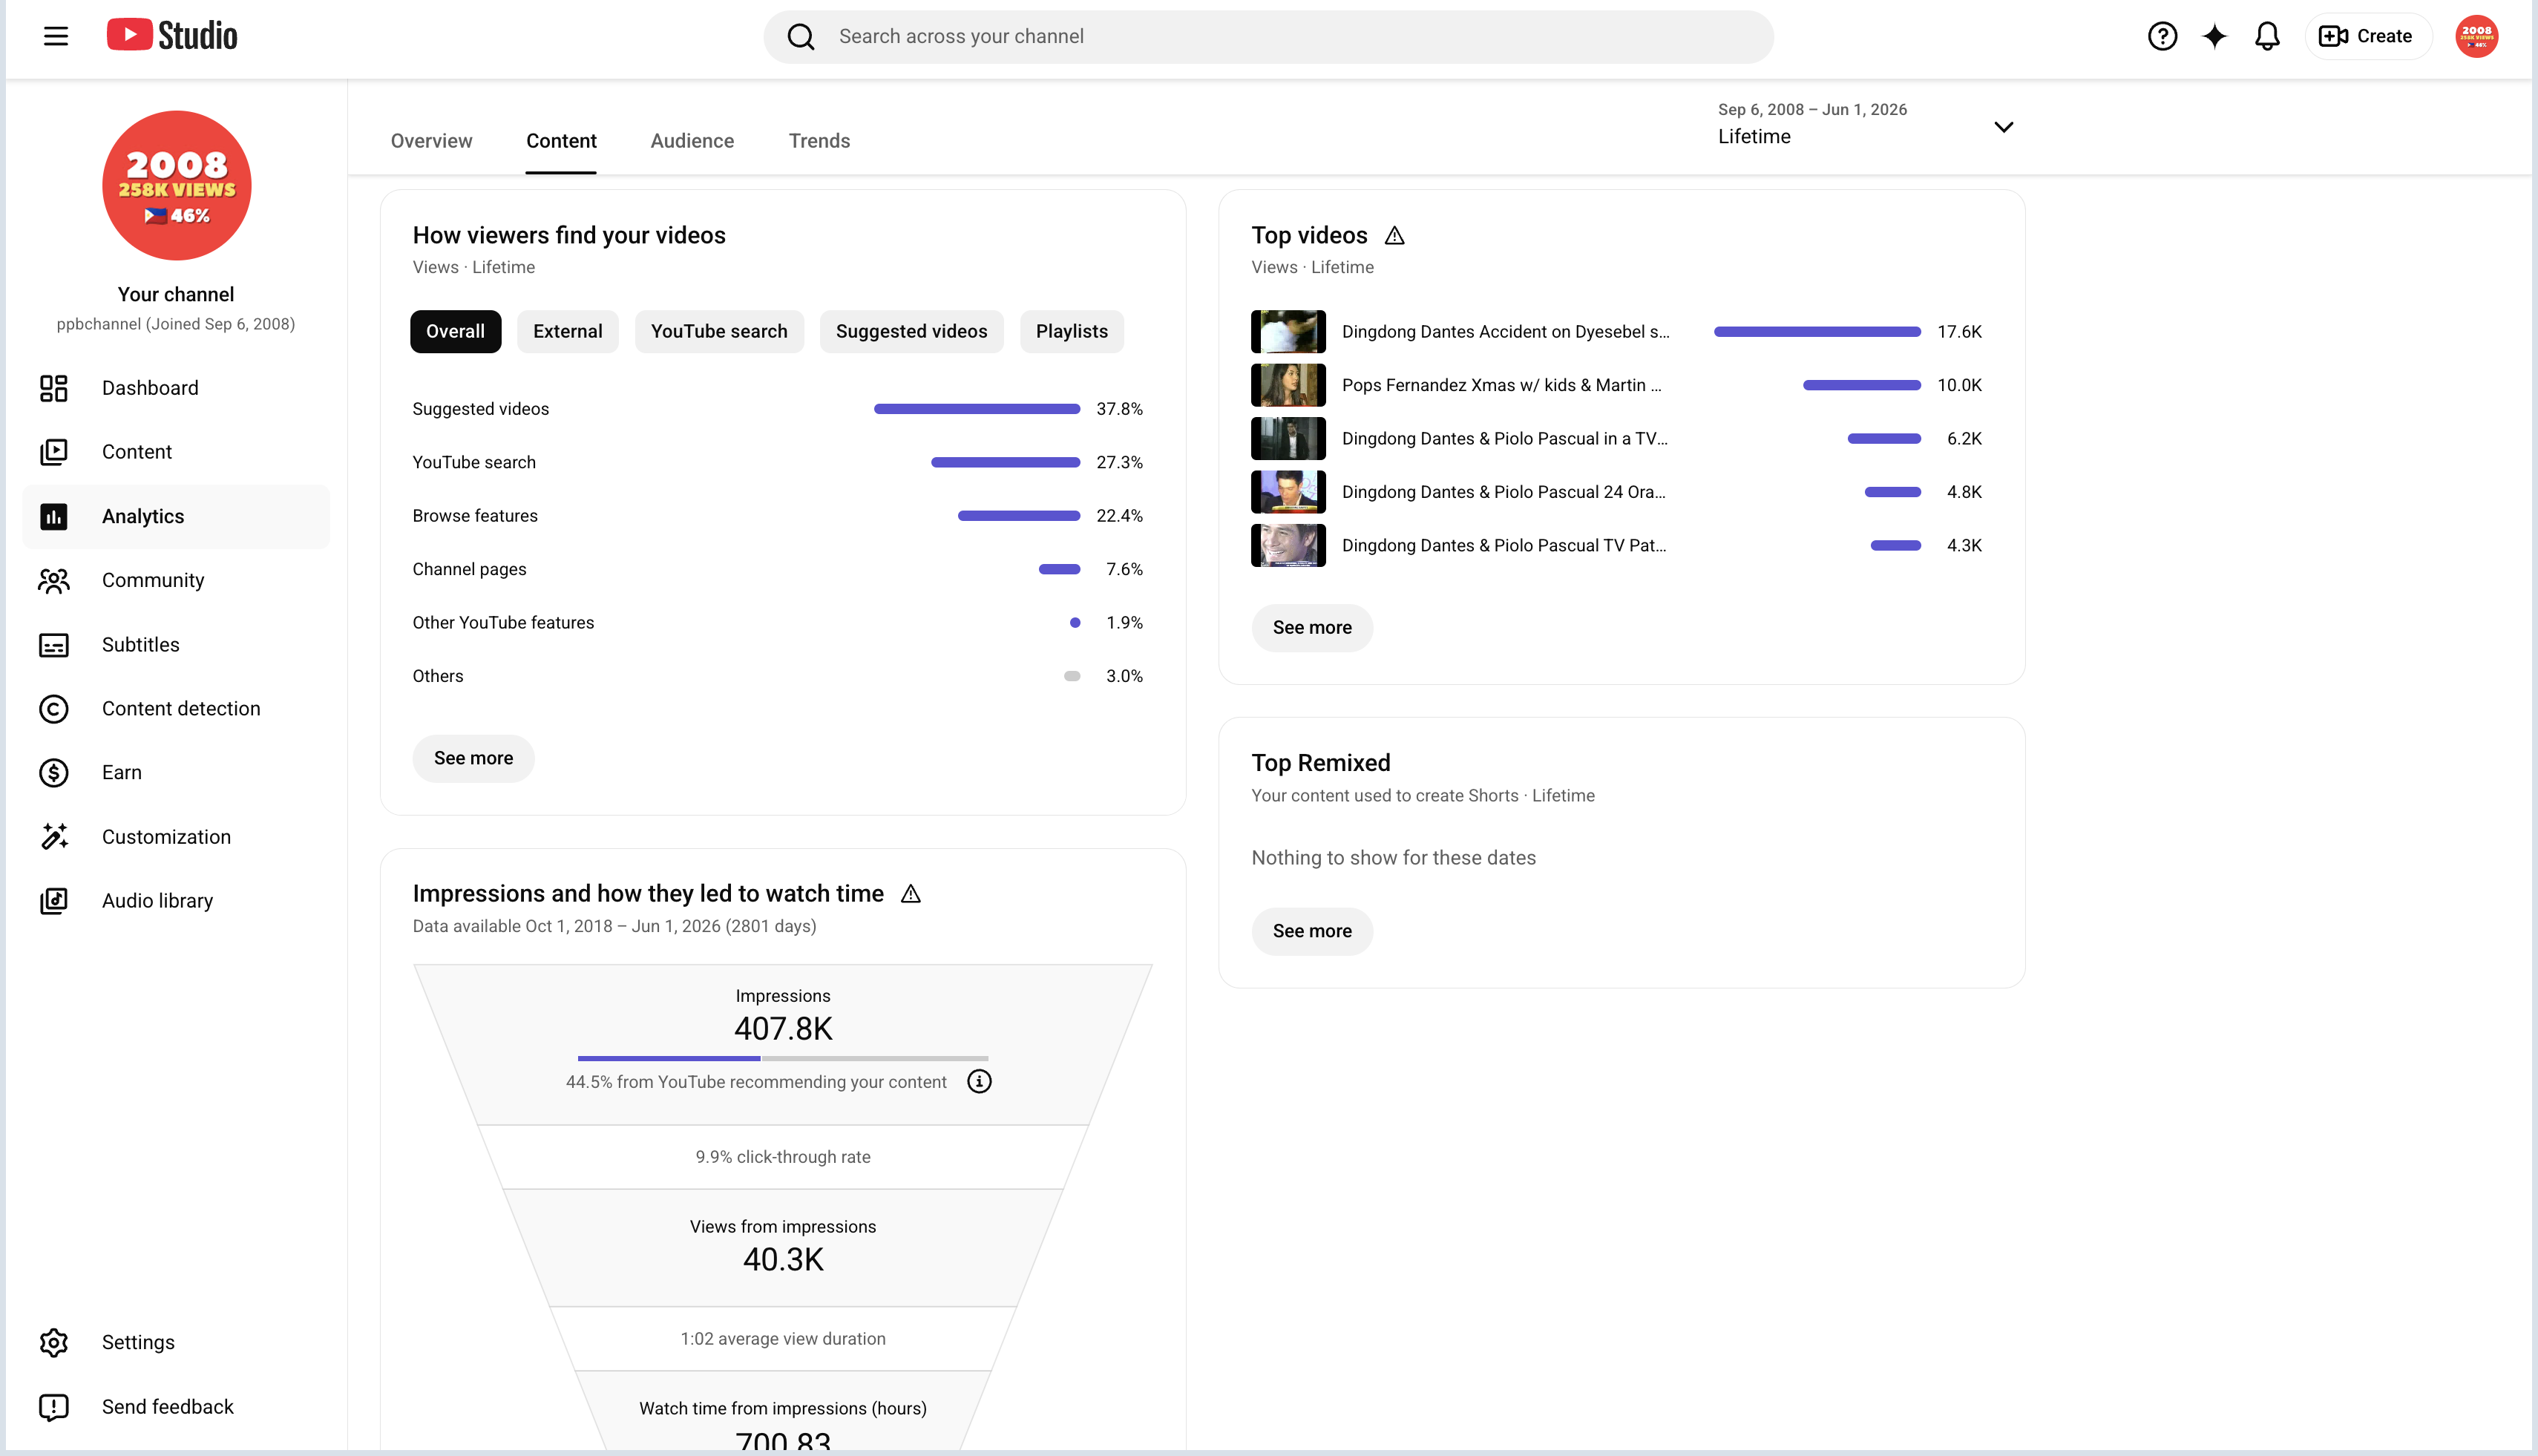2538x1456 pixels.
Task: Select the External traffic chip
Action: click(567, 332)
